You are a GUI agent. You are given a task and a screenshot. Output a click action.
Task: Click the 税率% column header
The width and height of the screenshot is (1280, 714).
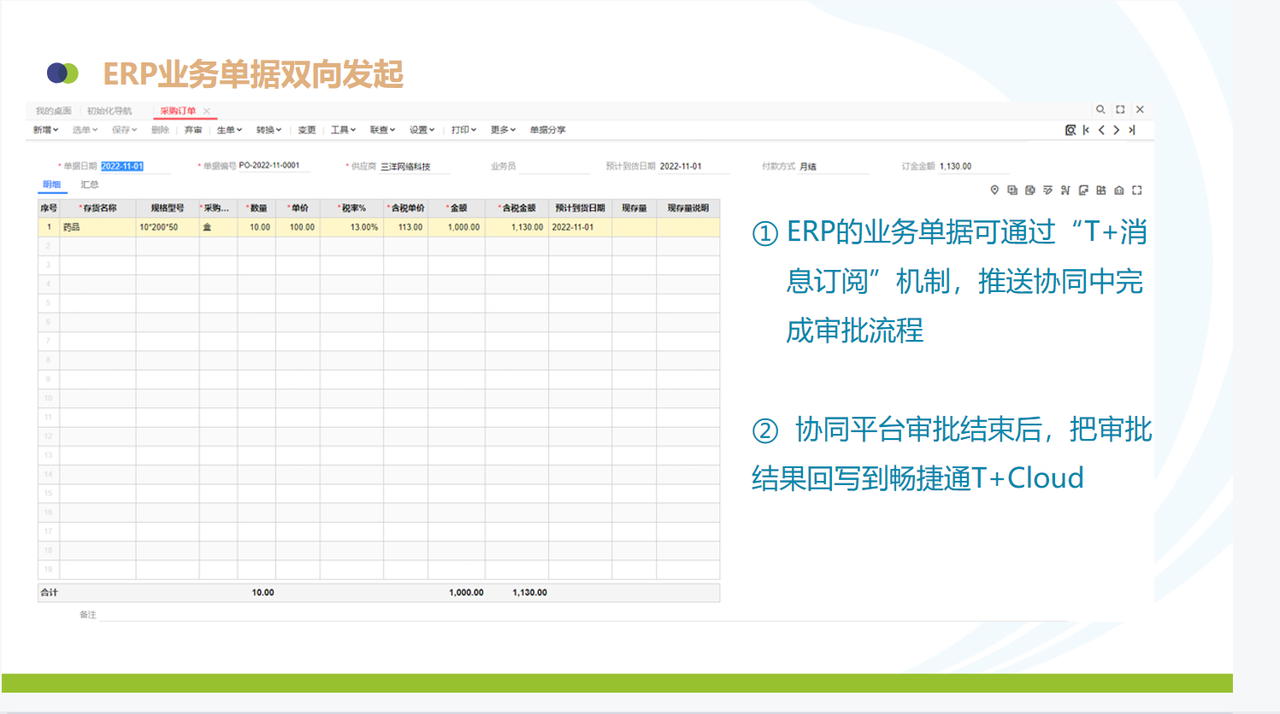(352, 208)
